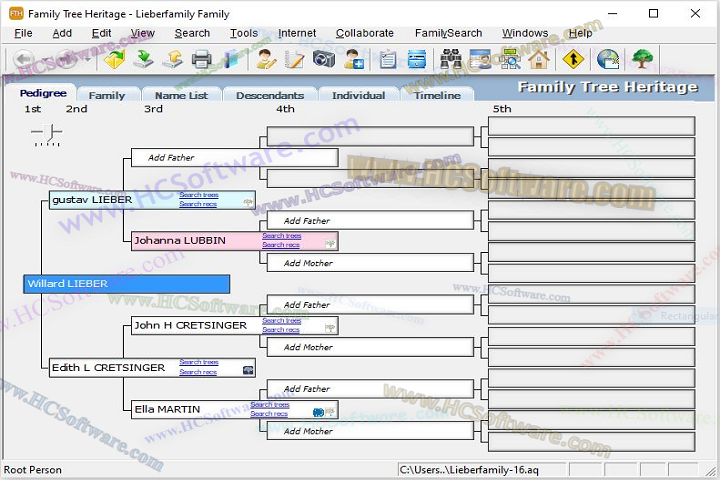This screenshot has width=720, height=480.
Task: Click the Add Person plus icon
Action: coord(354,59)
